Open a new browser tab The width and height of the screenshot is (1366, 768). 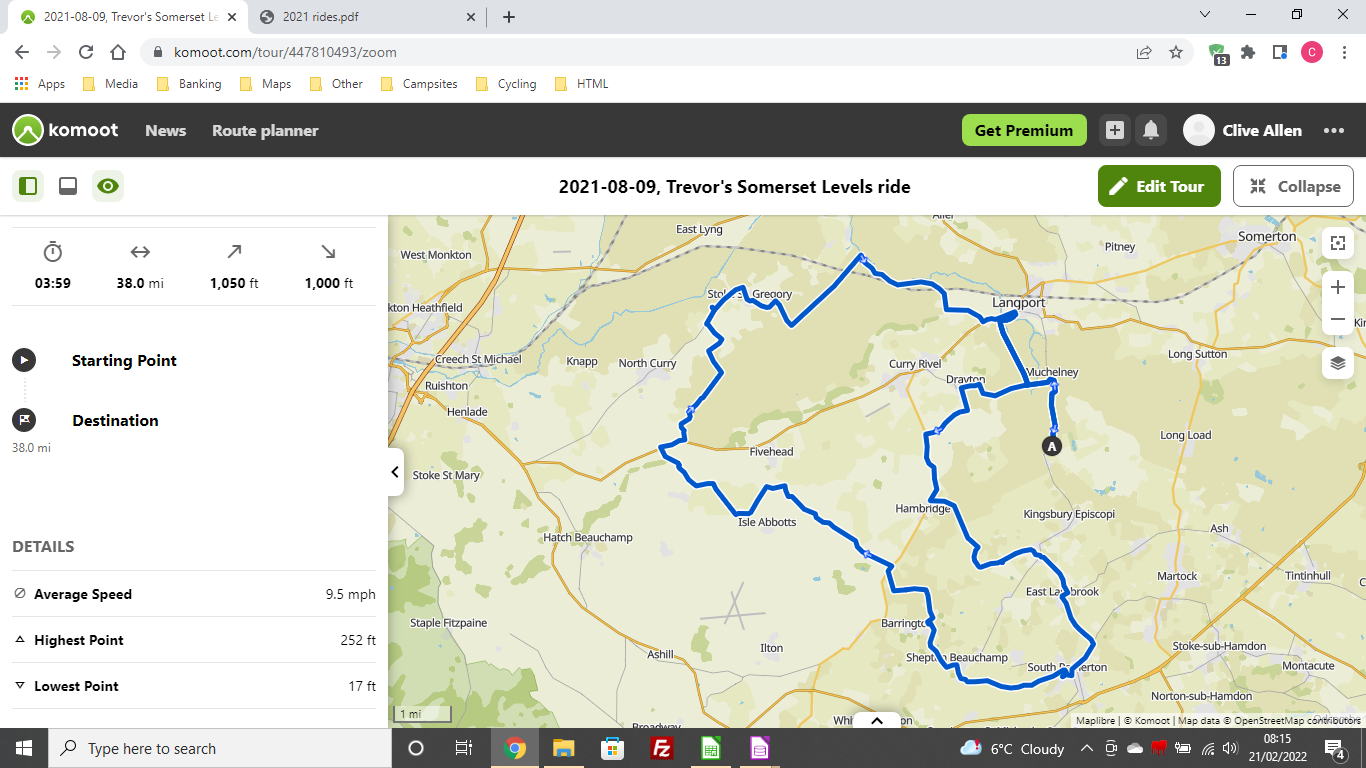point(509,17)
